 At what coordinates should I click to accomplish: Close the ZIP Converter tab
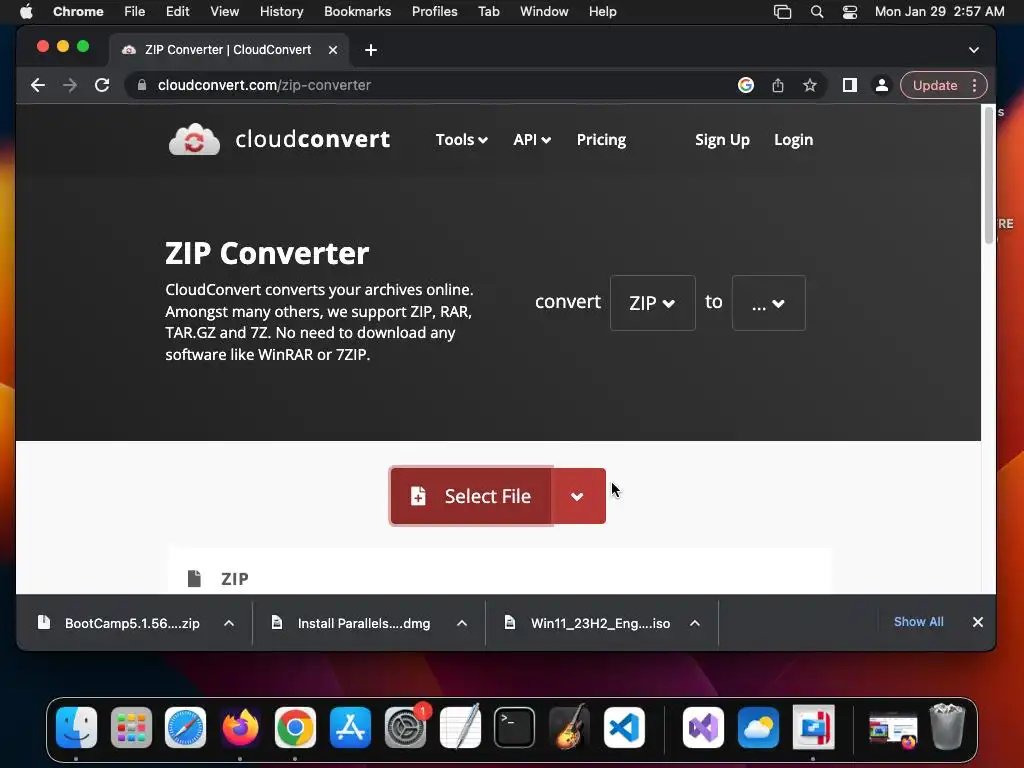[332, 50]
